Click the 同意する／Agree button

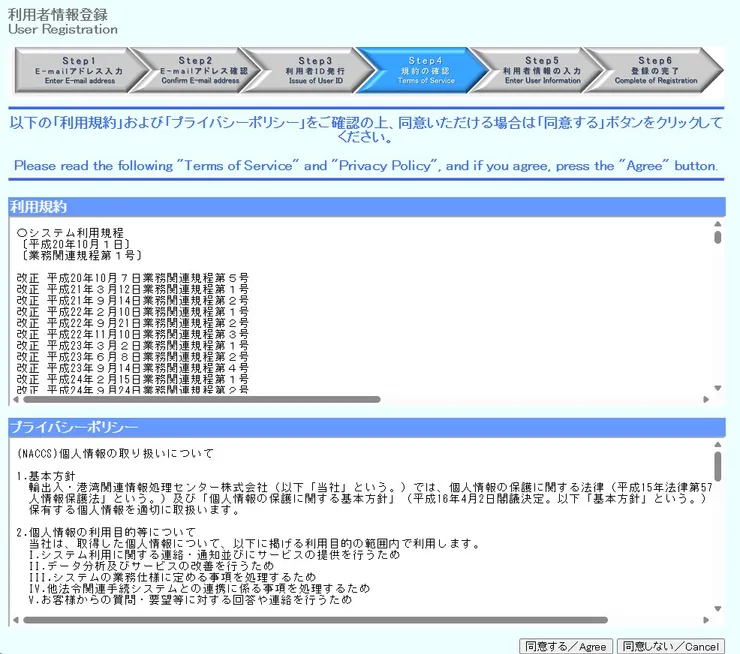click(565, 646)
